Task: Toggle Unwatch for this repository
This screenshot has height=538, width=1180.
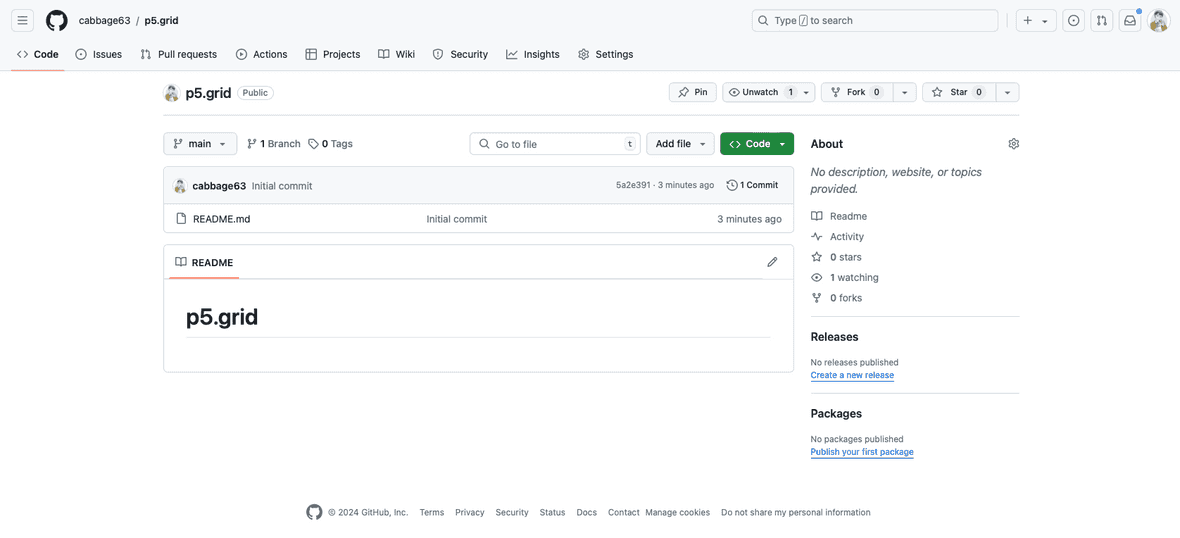Action: (x=759, y=92)
